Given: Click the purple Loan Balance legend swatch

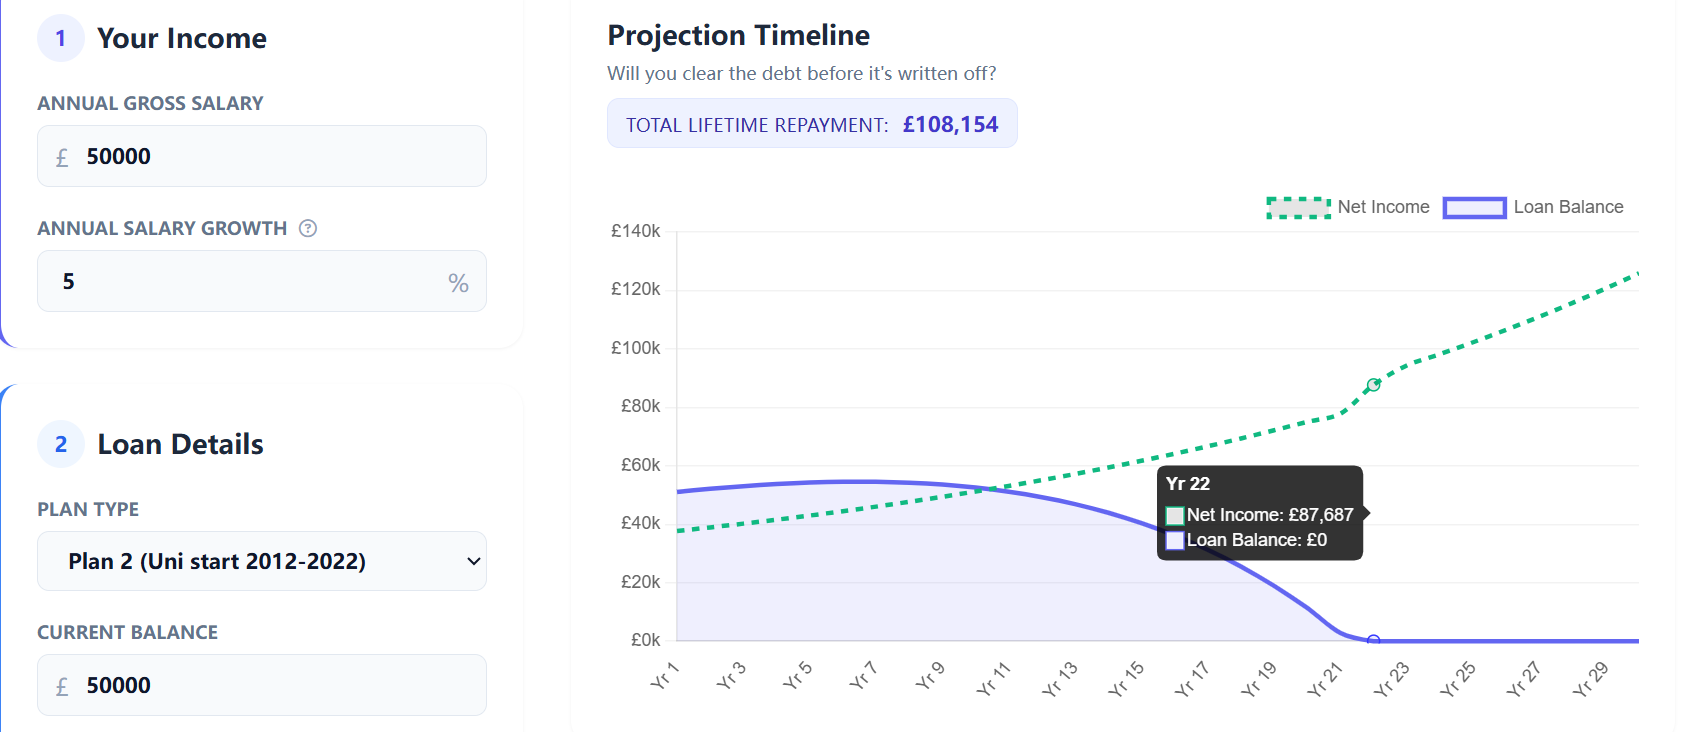Looking at the screenshot, I should (x=1474, y=207).
